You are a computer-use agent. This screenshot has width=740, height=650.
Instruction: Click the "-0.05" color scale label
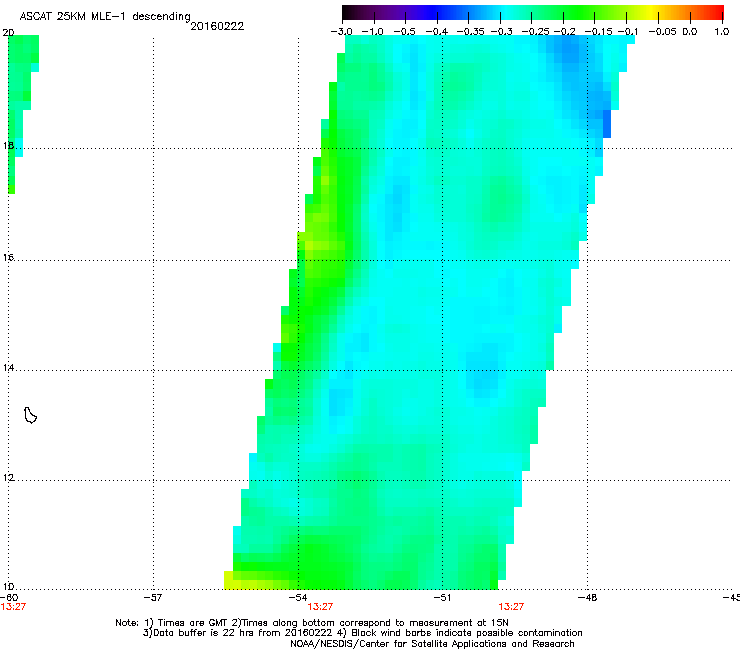662,32
